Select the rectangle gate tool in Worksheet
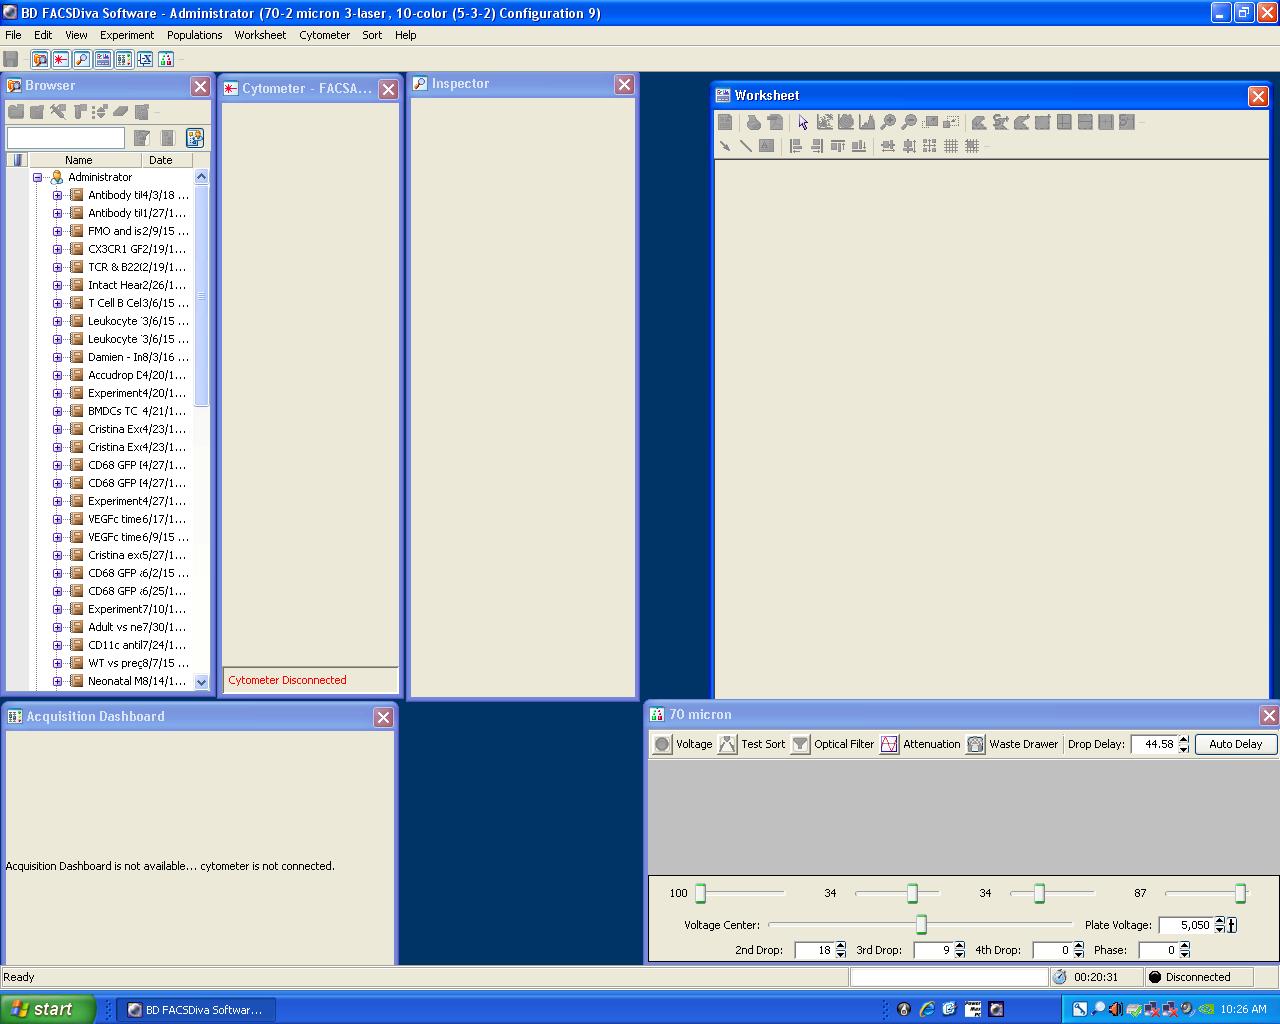Image resolution: width=1280 pixels, height=1024 pixels. point(1043,122)
